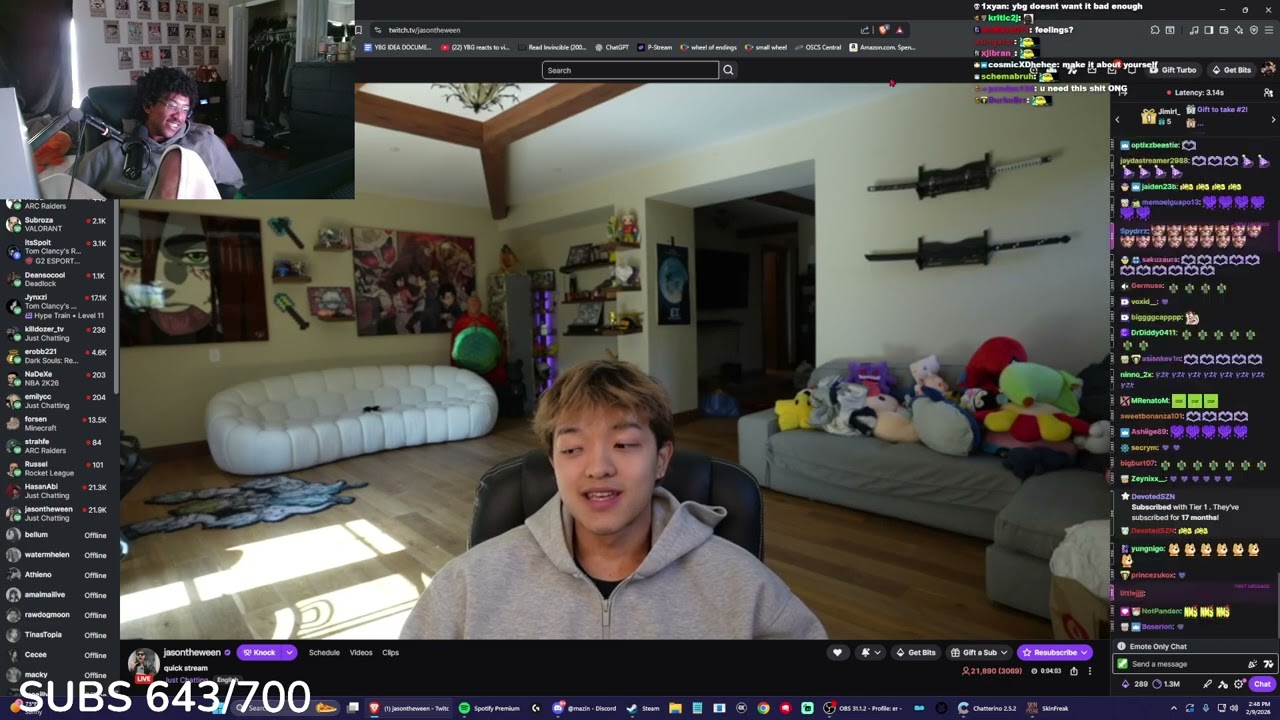Click the follow heart icon
Image resolution: width=1280 pixels, height=720 pixels.
tap(837, 653)
